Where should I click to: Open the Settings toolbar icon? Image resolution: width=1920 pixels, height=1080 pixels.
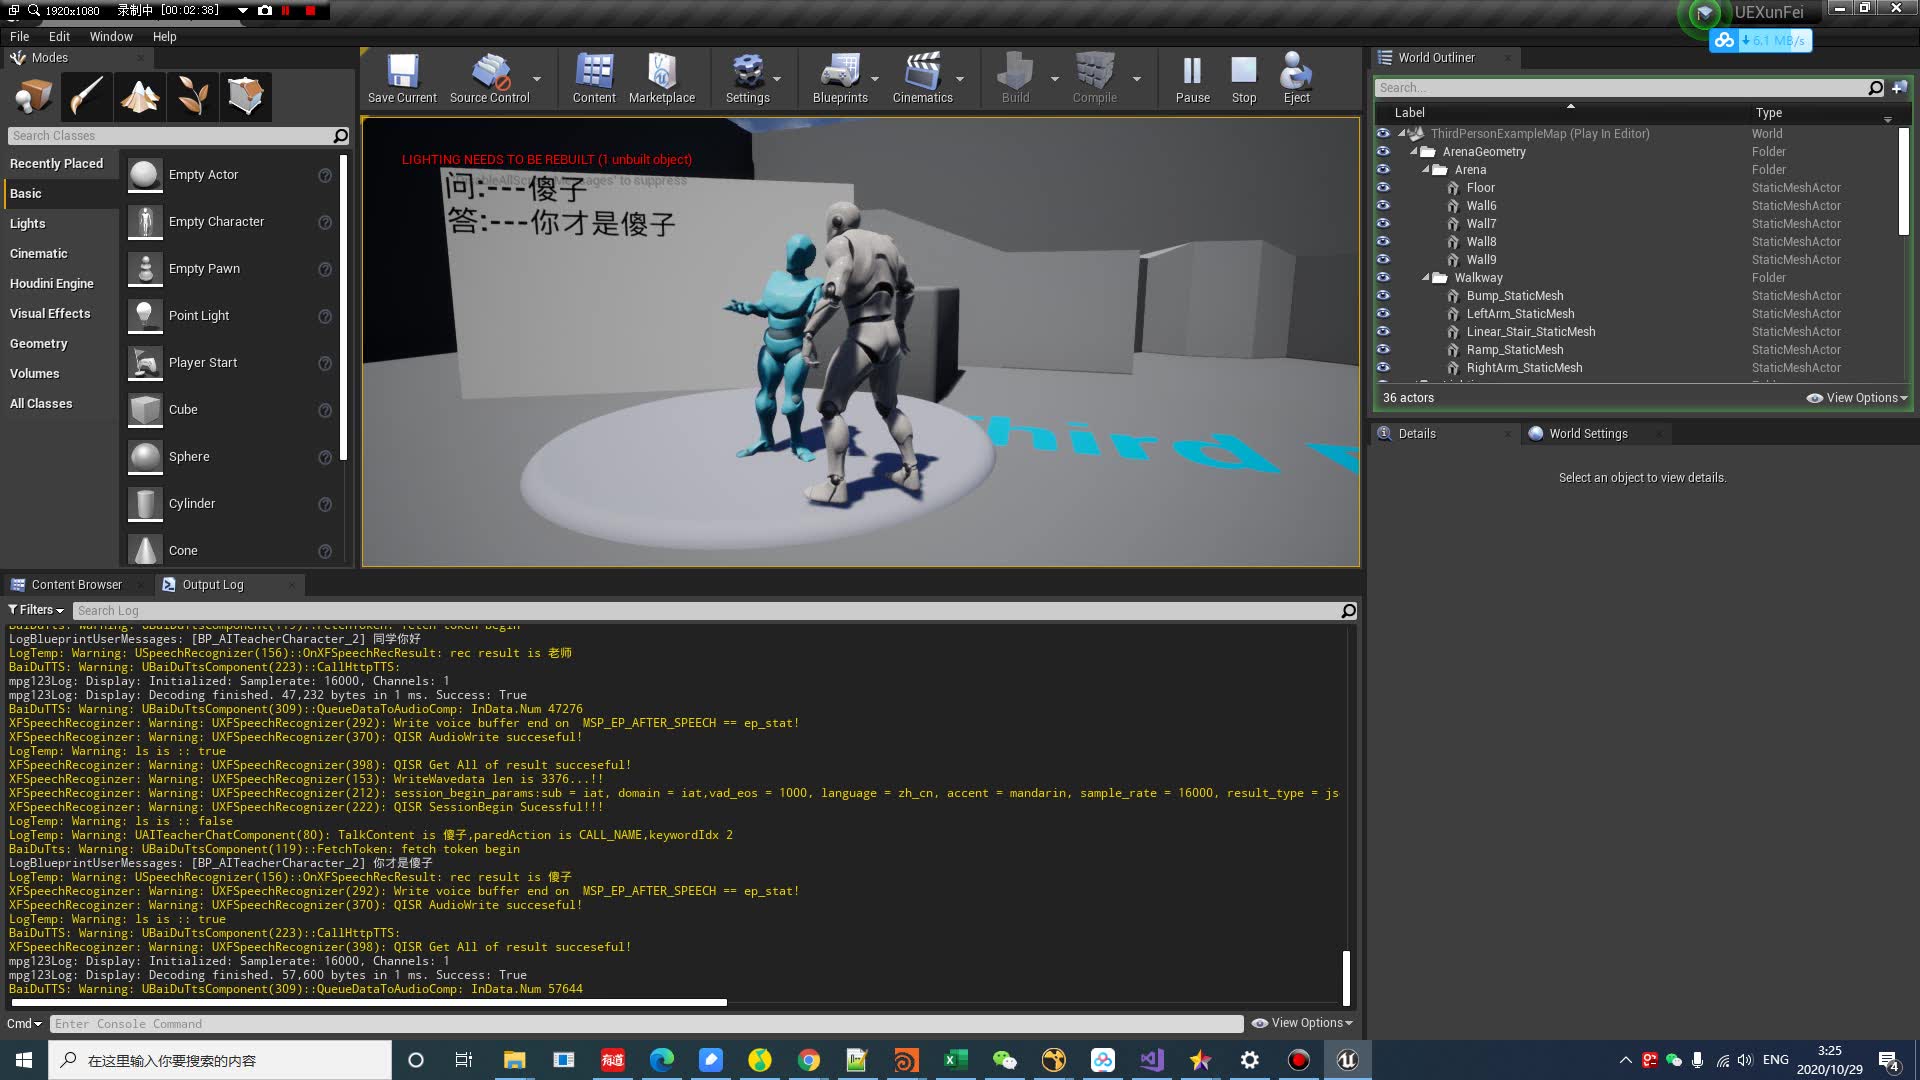click(x=747, y=78)
